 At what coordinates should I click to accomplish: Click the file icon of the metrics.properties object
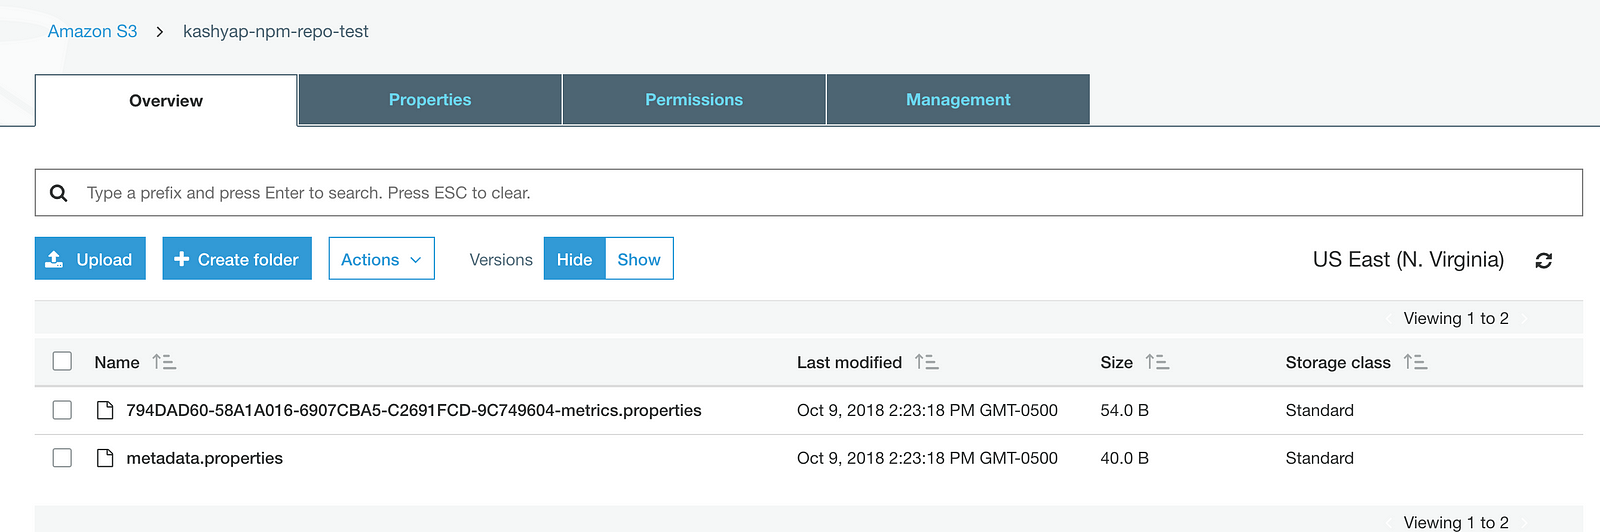[105, 410]
